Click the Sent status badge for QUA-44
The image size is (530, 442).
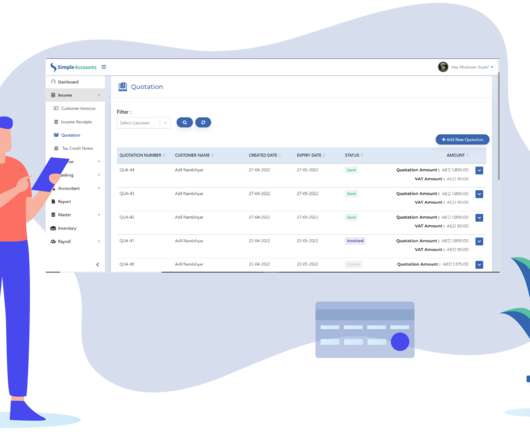coord(351,170)
